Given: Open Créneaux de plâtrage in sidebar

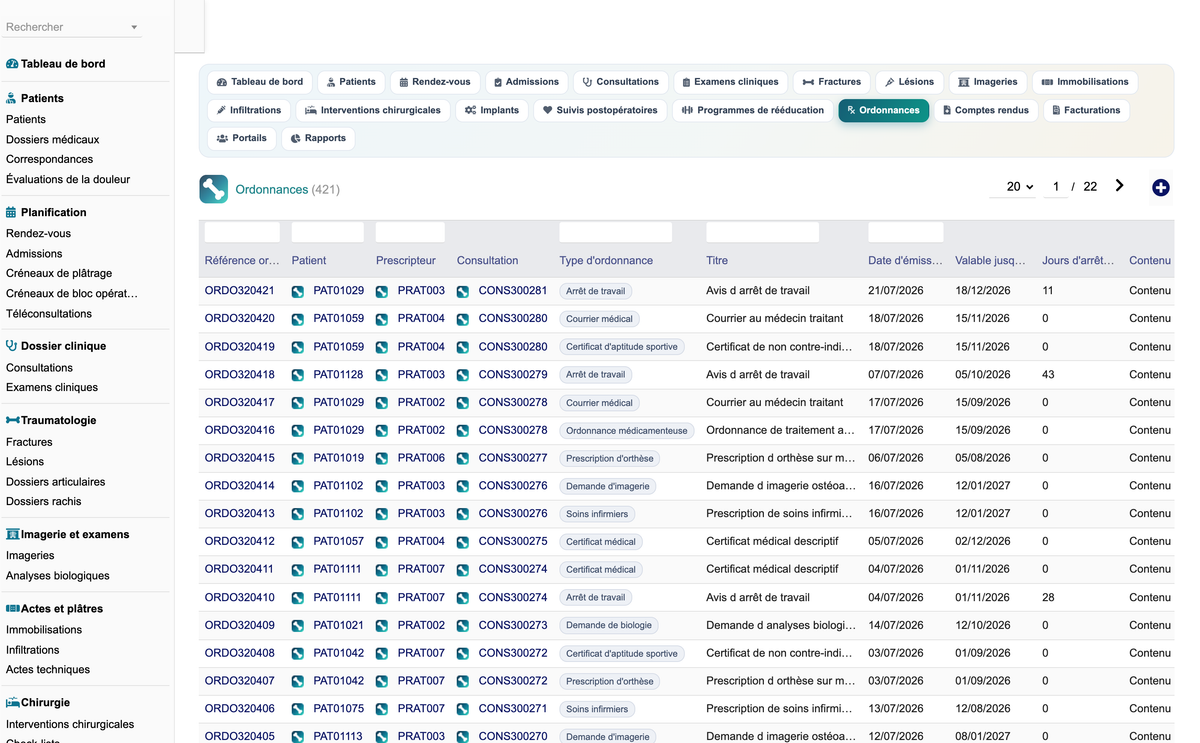Looking at the screenshot, I should [59, 274].
